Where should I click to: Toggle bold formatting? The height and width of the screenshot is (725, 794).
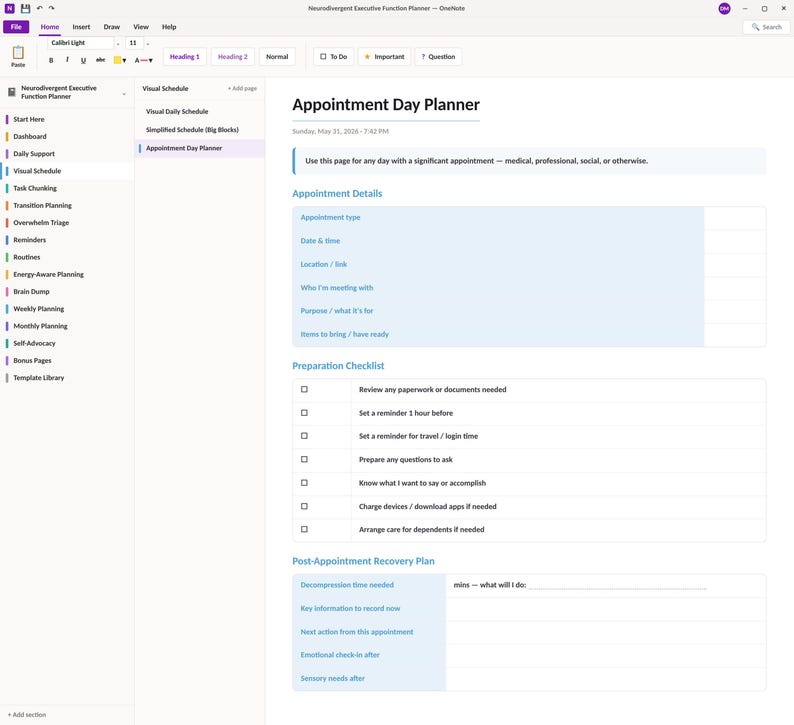coord(51,60)
